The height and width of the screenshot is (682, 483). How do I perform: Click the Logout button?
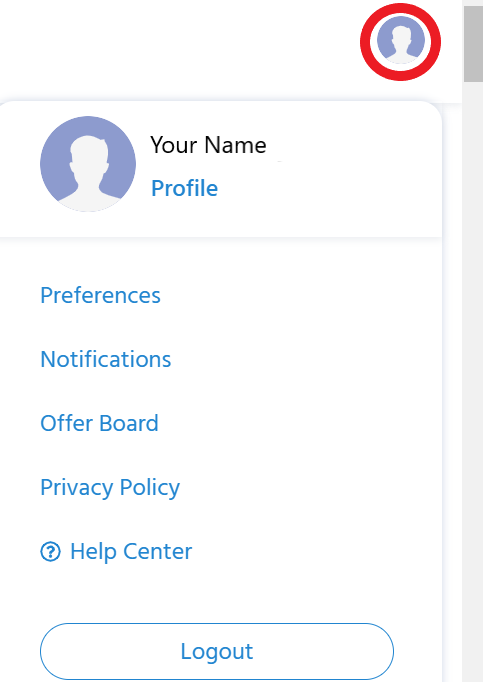click(217, 651)
